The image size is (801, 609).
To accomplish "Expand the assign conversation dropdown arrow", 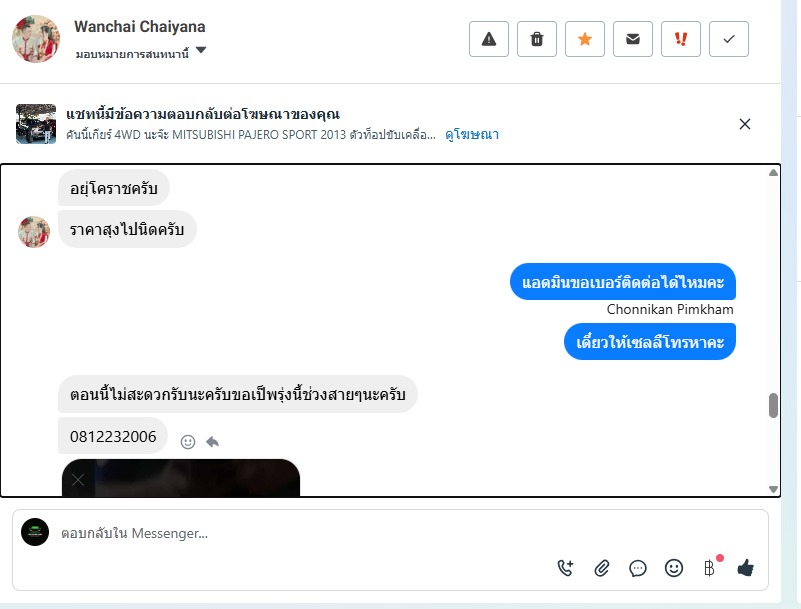I will 201,50.
